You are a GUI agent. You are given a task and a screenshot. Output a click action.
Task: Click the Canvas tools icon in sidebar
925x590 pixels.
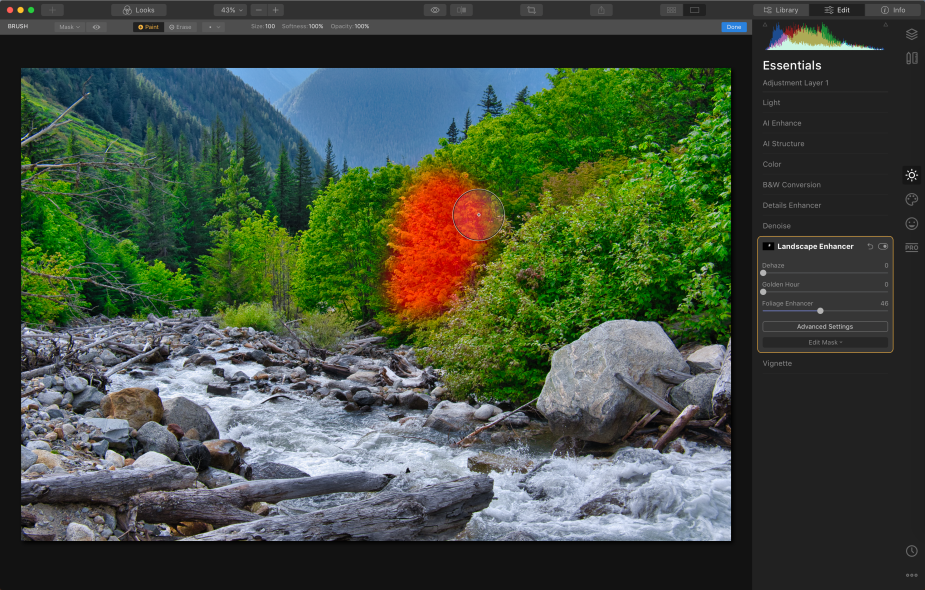[911, 58]
